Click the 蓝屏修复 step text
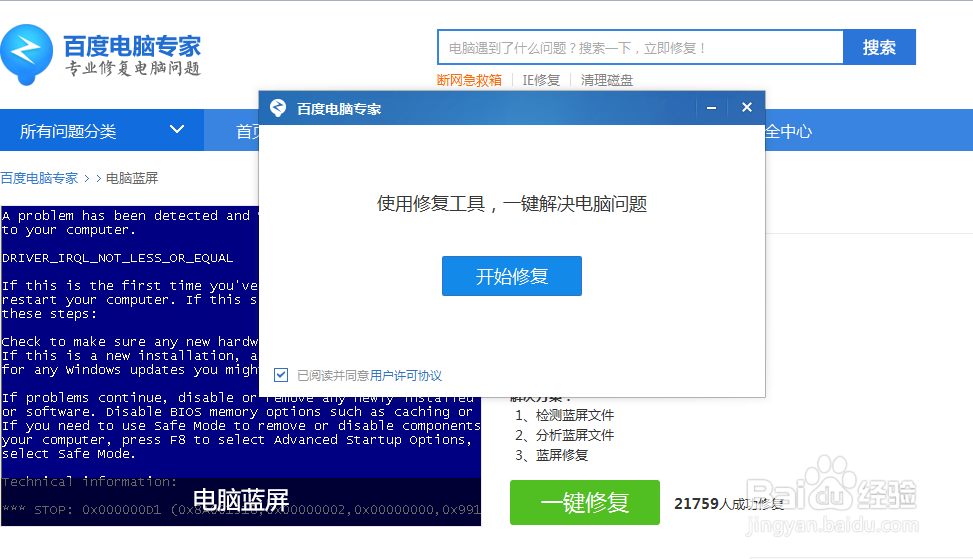This screenshot has height=559, width=973. coord(562,455)
